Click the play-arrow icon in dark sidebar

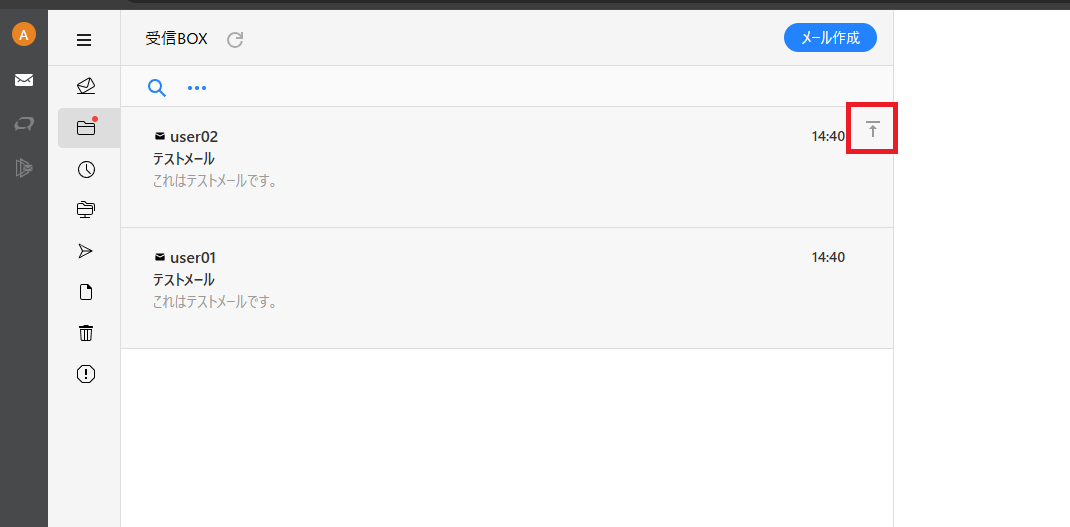24,167
